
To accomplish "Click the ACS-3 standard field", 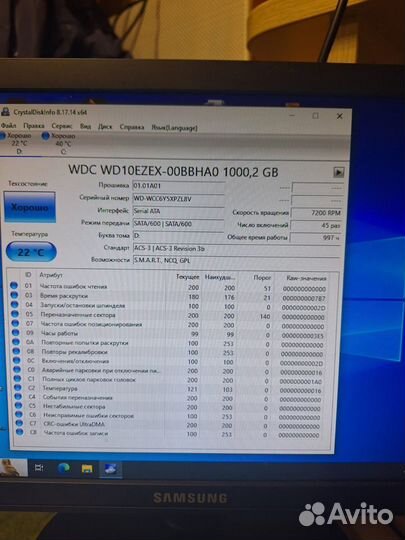I will pyautogui.click(x=236, y=248).
